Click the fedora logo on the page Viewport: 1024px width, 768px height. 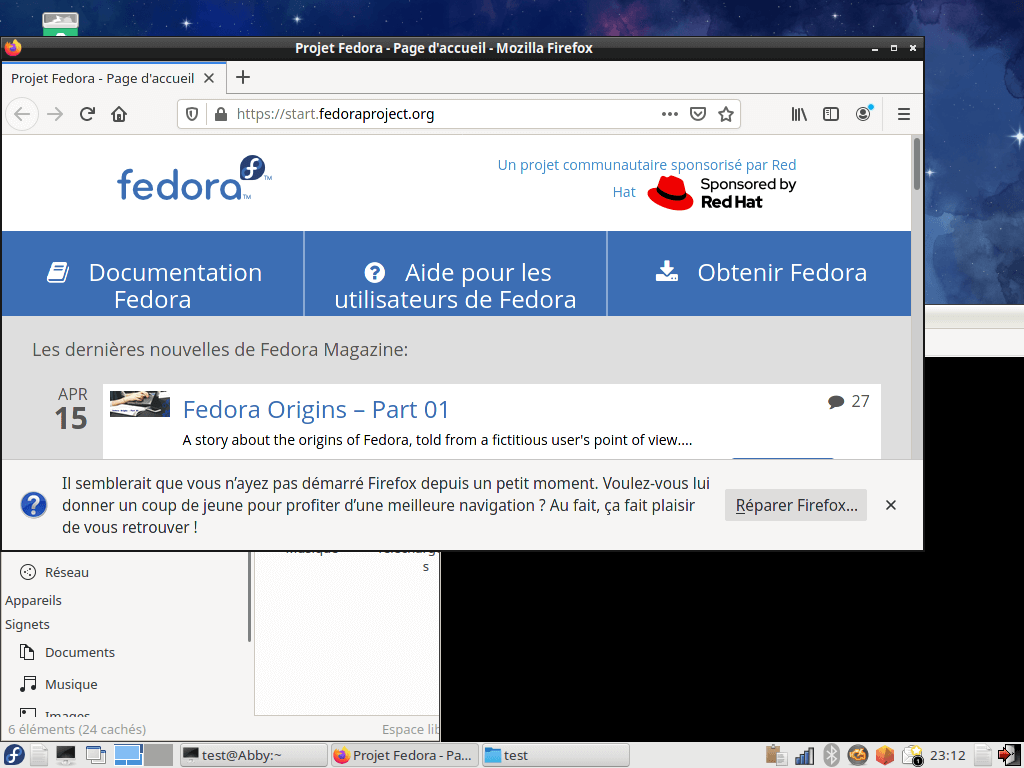(194, 178)
